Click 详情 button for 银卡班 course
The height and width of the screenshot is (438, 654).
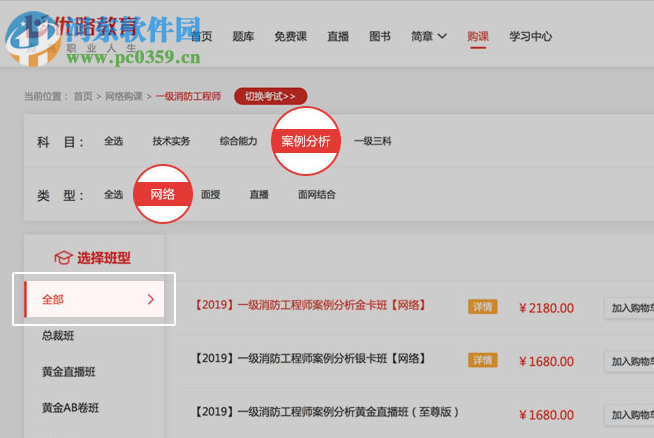tap(483, 360)
